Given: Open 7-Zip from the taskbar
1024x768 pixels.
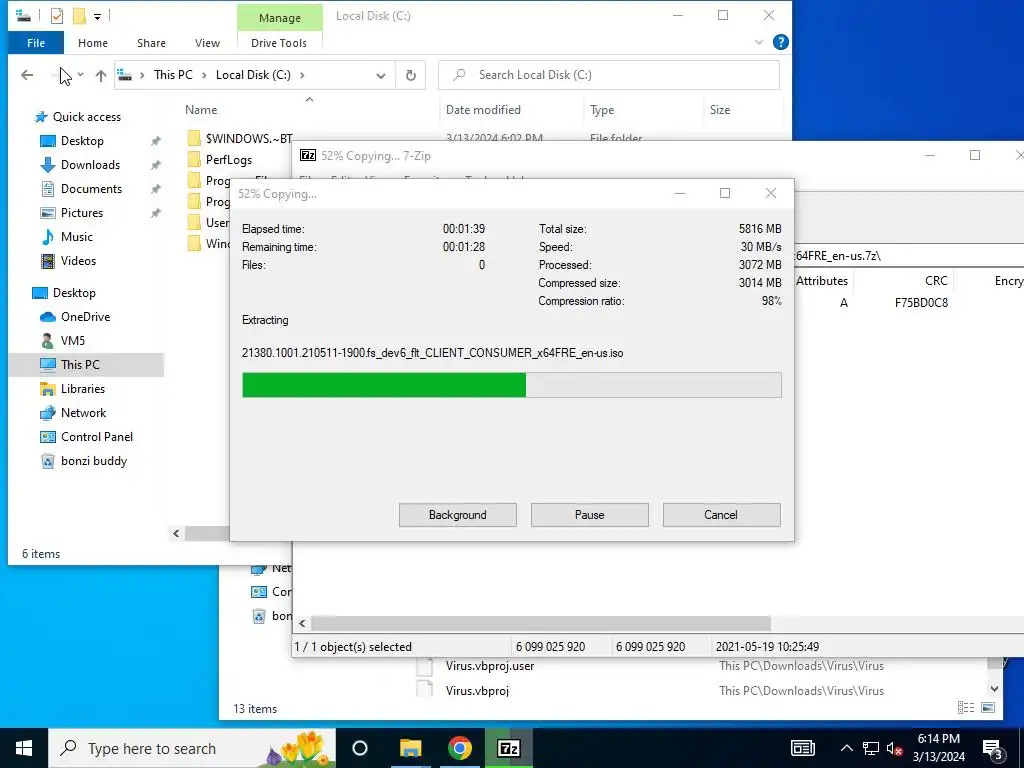Looking at the screenshot, I should (509, 748).
